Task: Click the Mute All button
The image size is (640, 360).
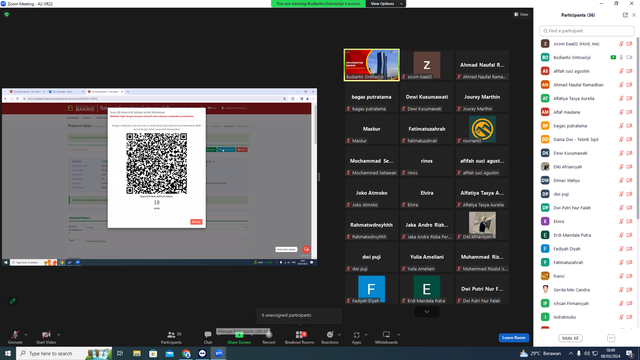Action: (x=570, y=338)
